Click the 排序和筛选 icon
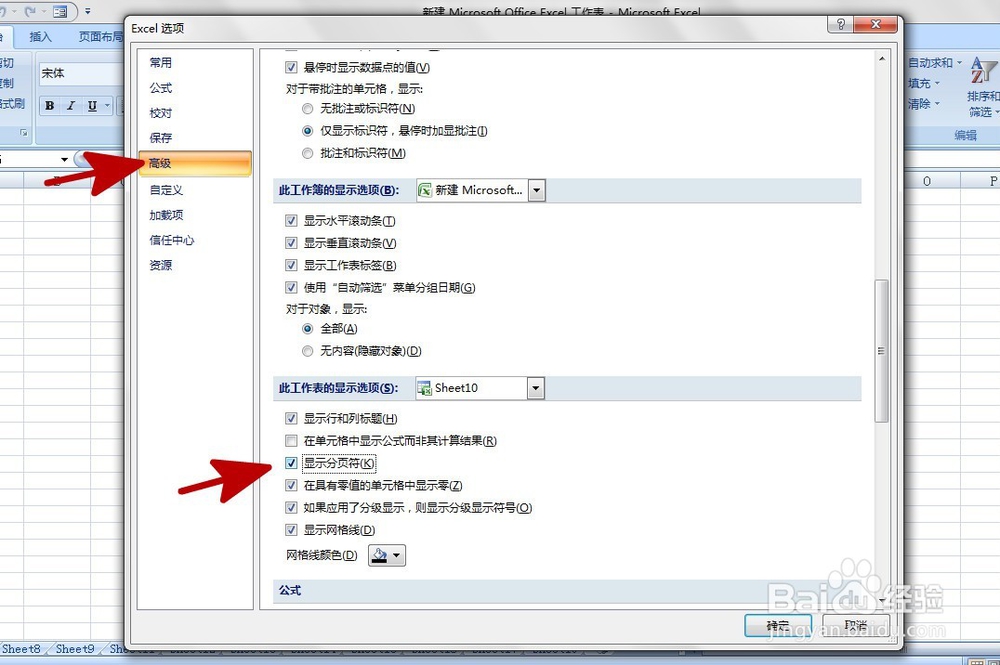 (x=983, y=70)
